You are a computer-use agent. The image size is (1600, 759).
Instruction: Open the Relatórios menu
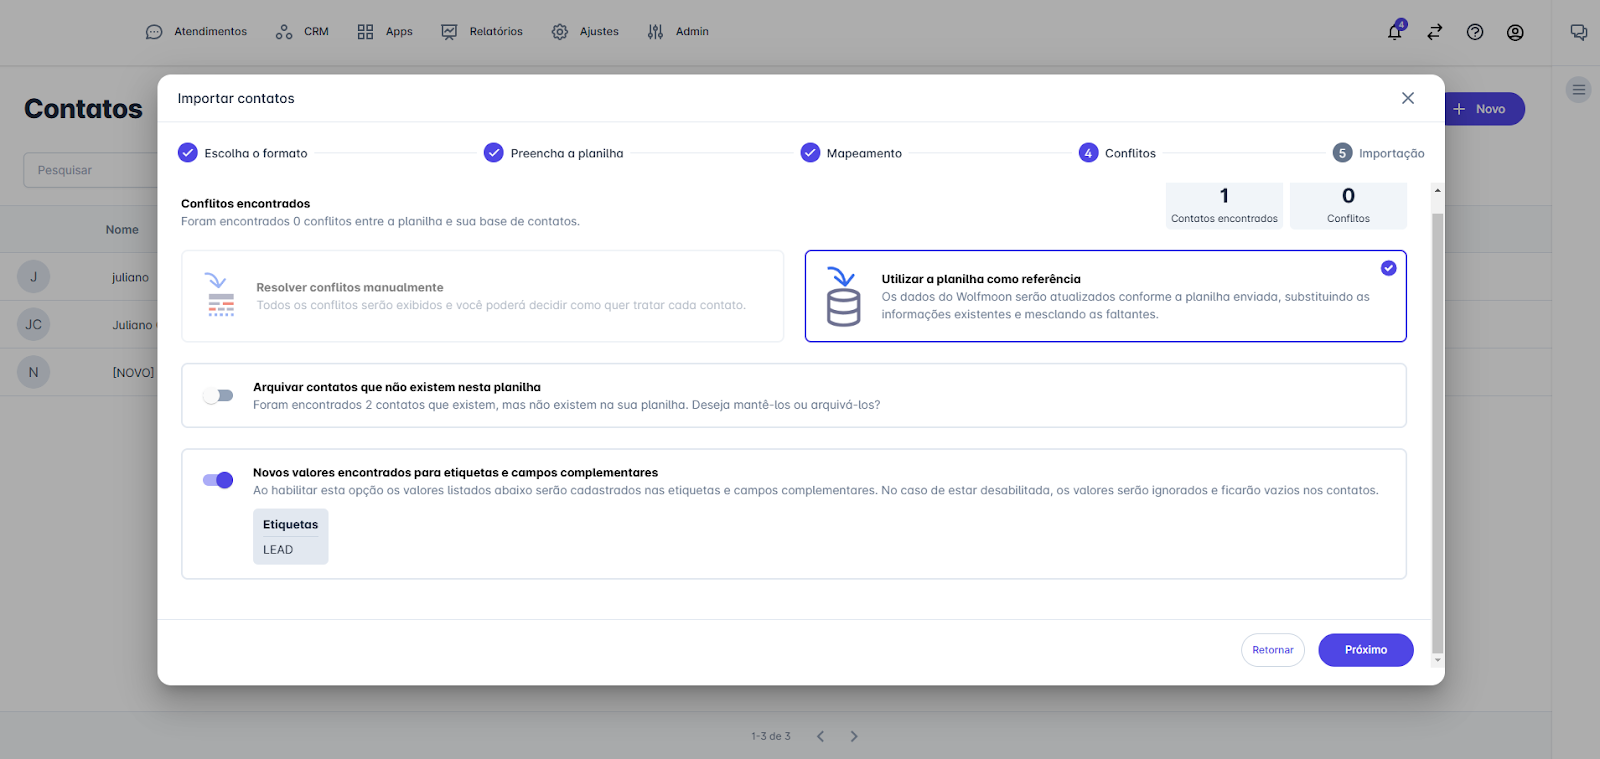pos(483,32)
